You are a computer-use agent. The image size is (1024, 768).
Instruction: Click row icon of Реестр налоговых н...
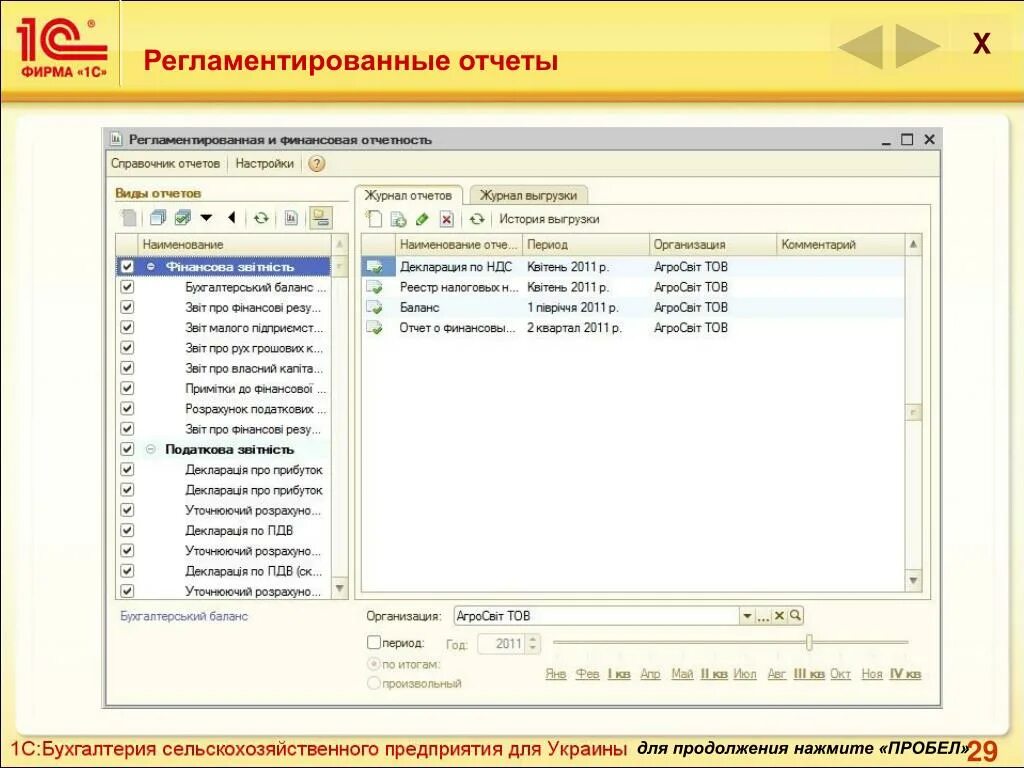click(x=376, y=287)
